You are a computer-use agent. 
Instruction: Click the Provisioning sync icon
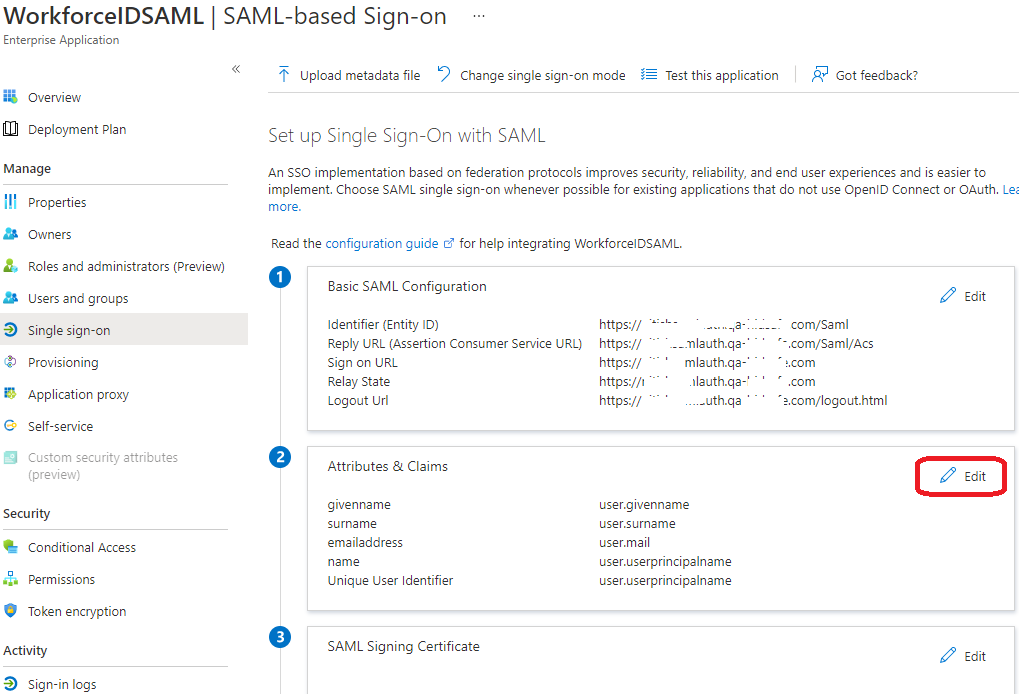pos(10,362)
